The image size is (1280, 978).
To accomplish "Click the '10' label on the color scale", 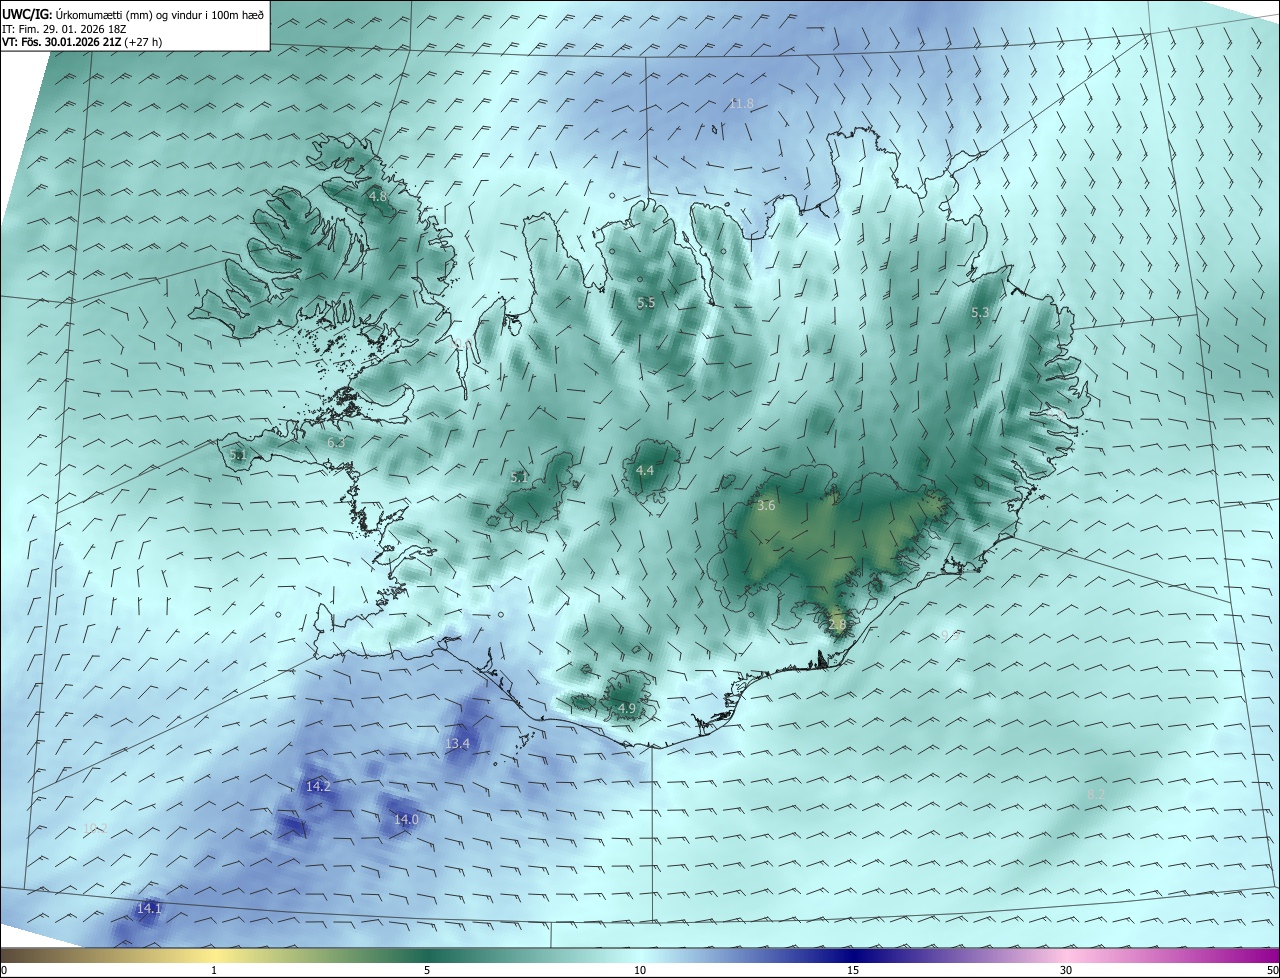I will pos(640,970).
